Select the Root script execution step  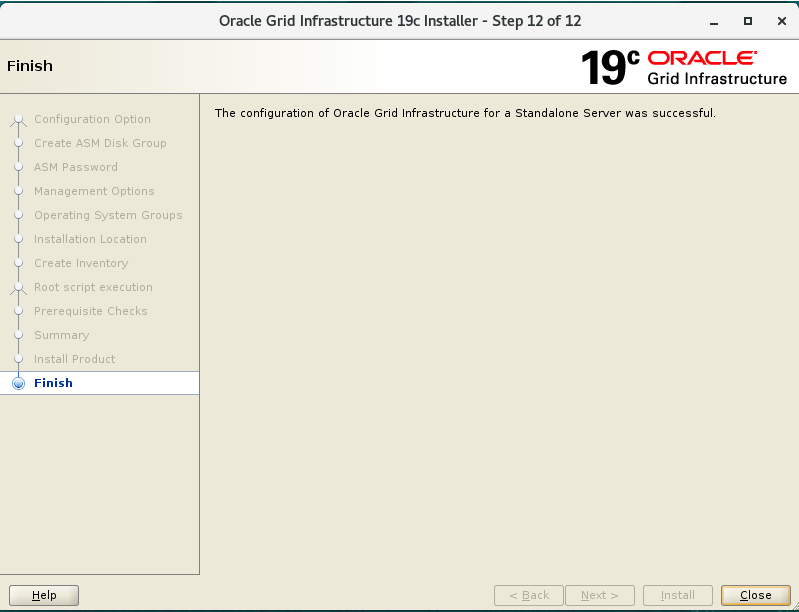point(93,287)
